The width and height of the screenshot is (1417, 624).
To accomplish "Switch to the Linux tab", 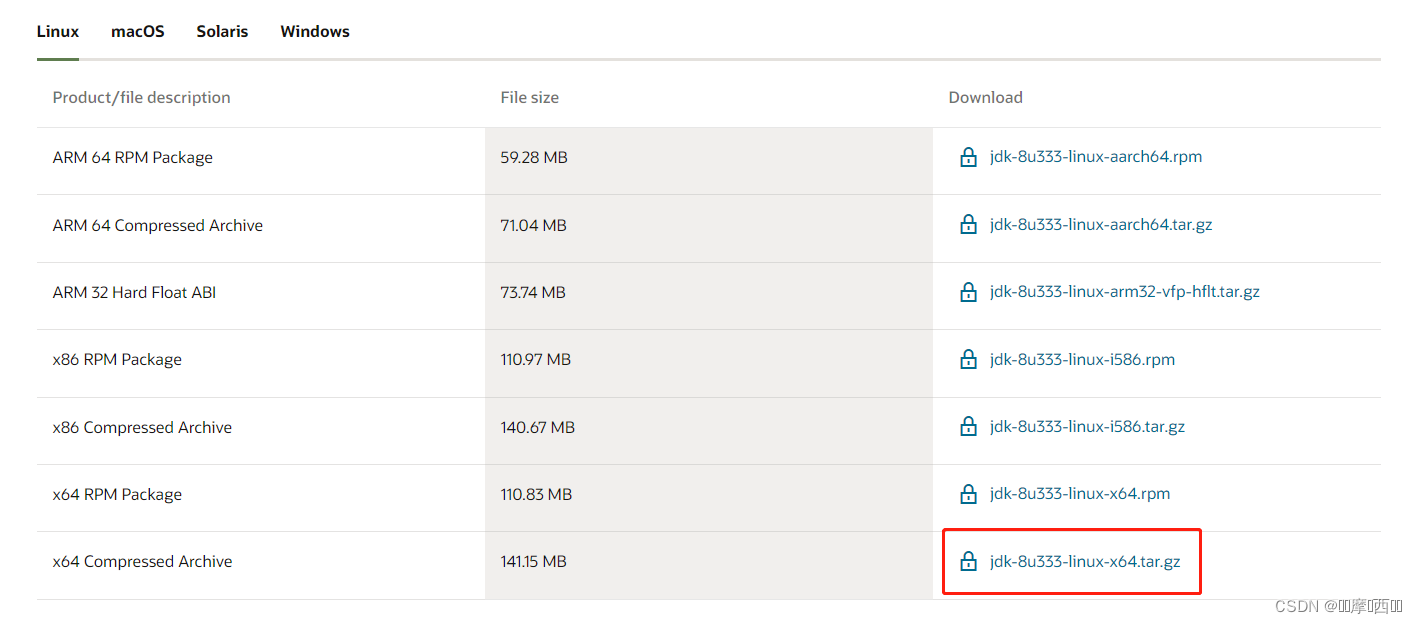I will (x=58, y=31).
